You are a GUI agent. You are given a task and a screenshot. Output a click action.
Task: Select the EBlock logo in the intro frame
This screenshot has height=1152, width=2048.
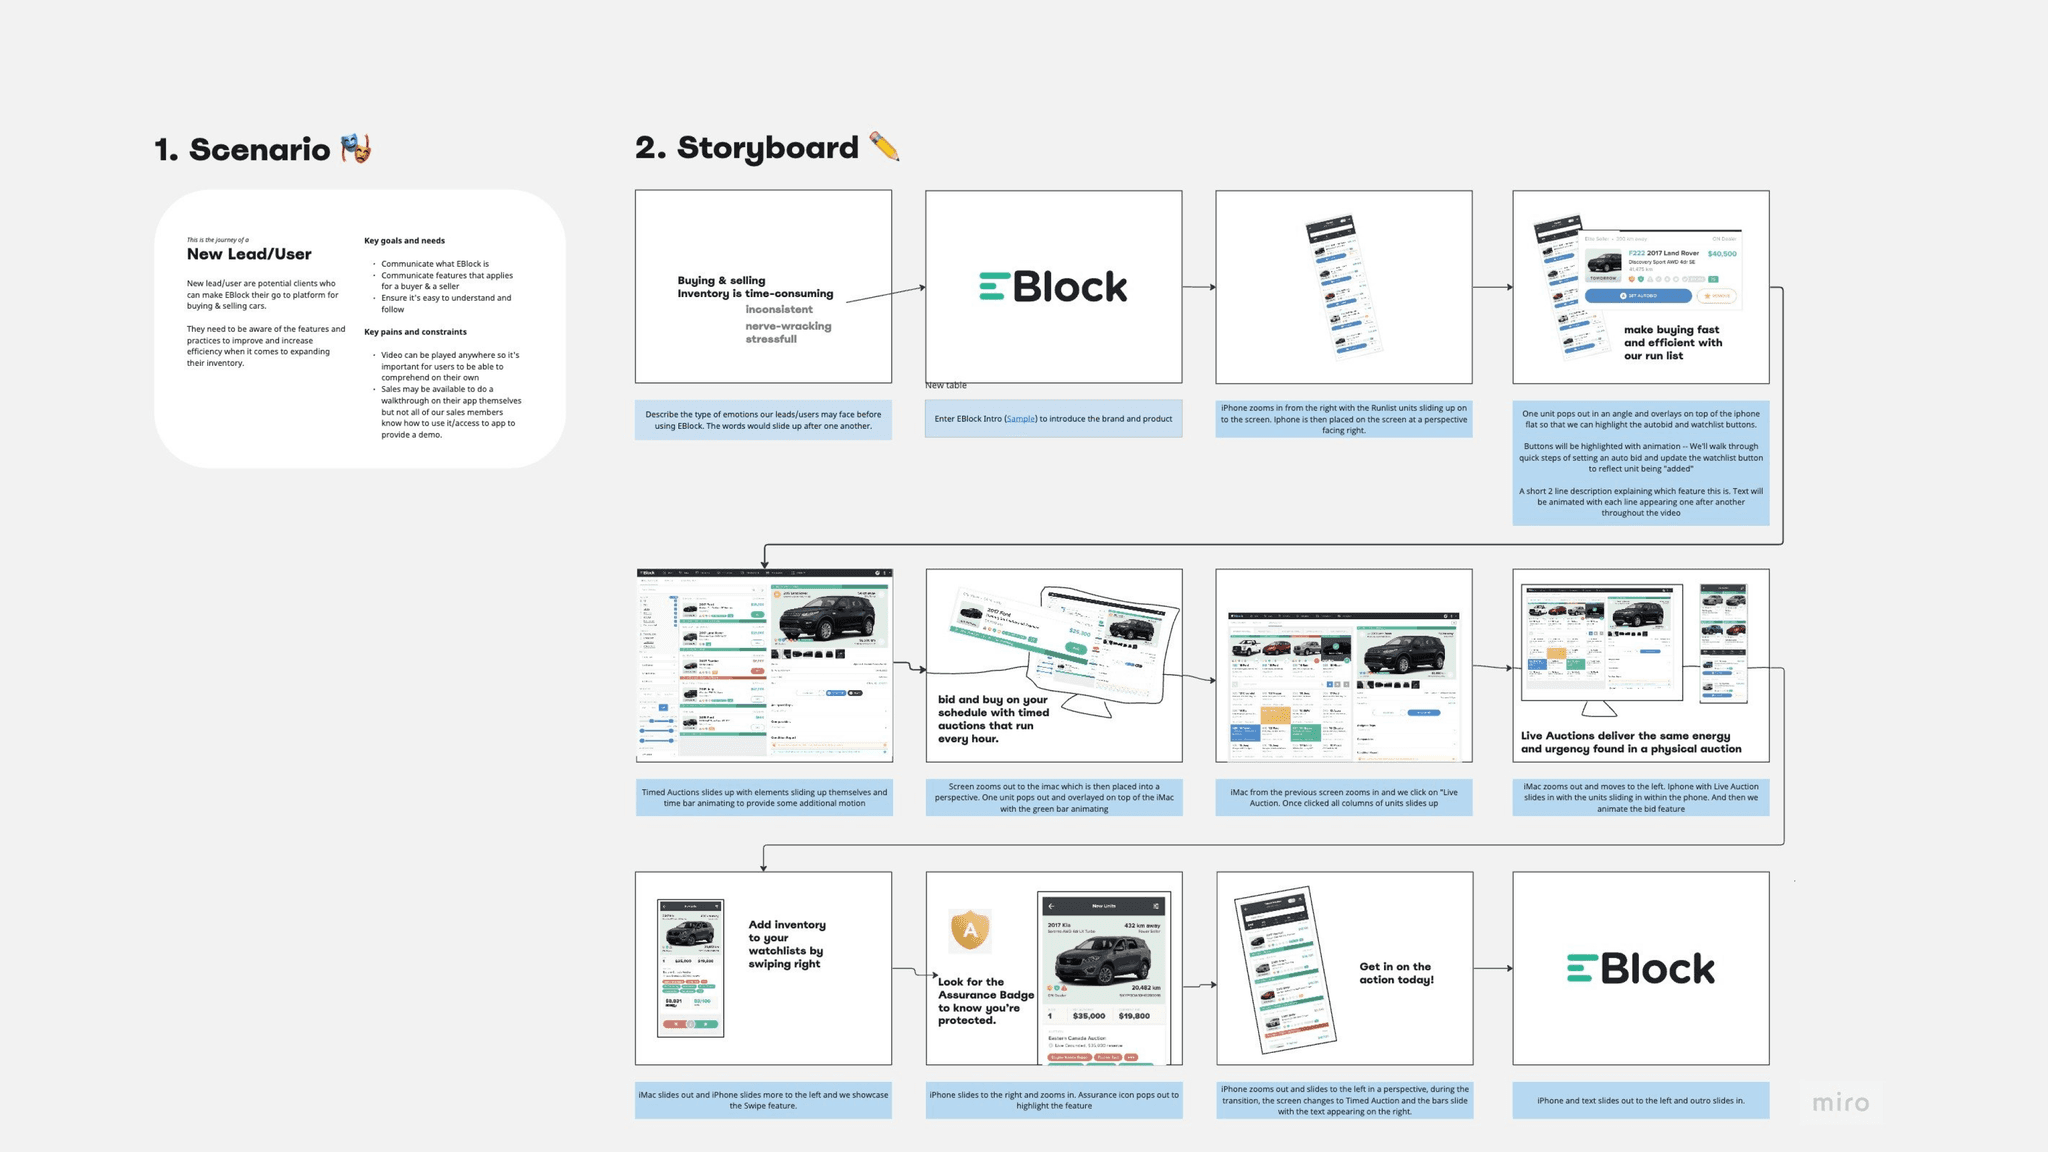(1053, 287)
